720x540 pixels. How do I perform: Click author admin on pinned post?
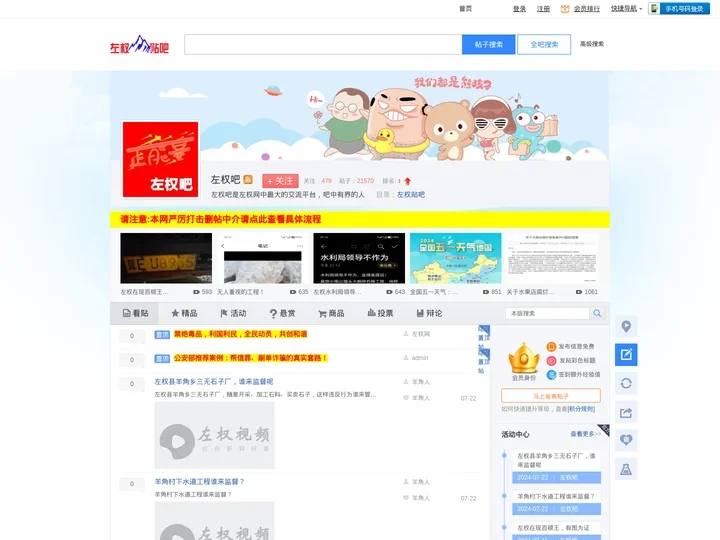[420, 358]
